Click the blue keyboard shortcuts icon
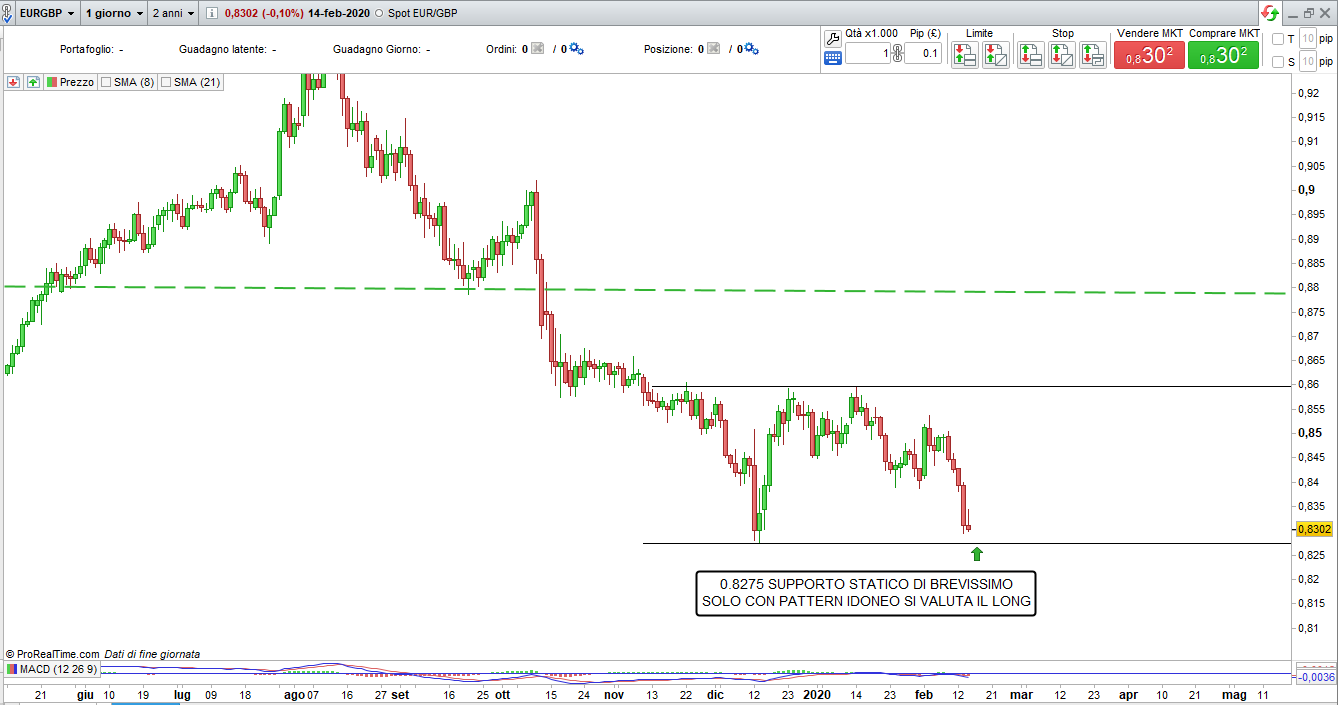 pyautogui.click(x=833, y=58)
